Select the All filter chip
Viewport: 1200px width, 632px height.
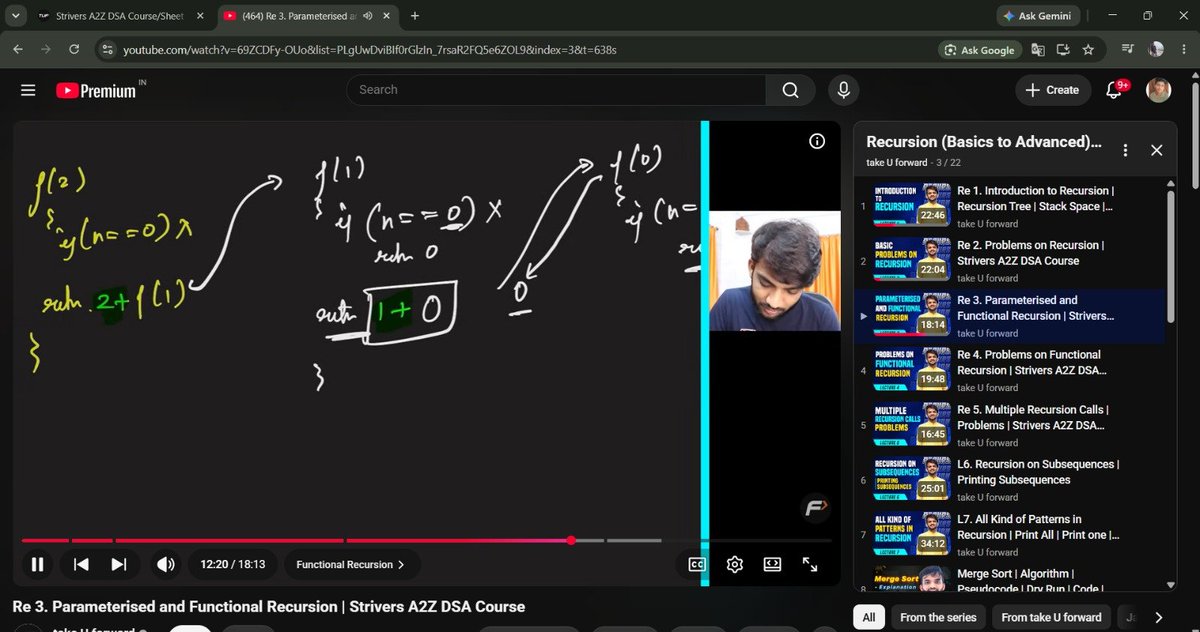click(868, 617)
